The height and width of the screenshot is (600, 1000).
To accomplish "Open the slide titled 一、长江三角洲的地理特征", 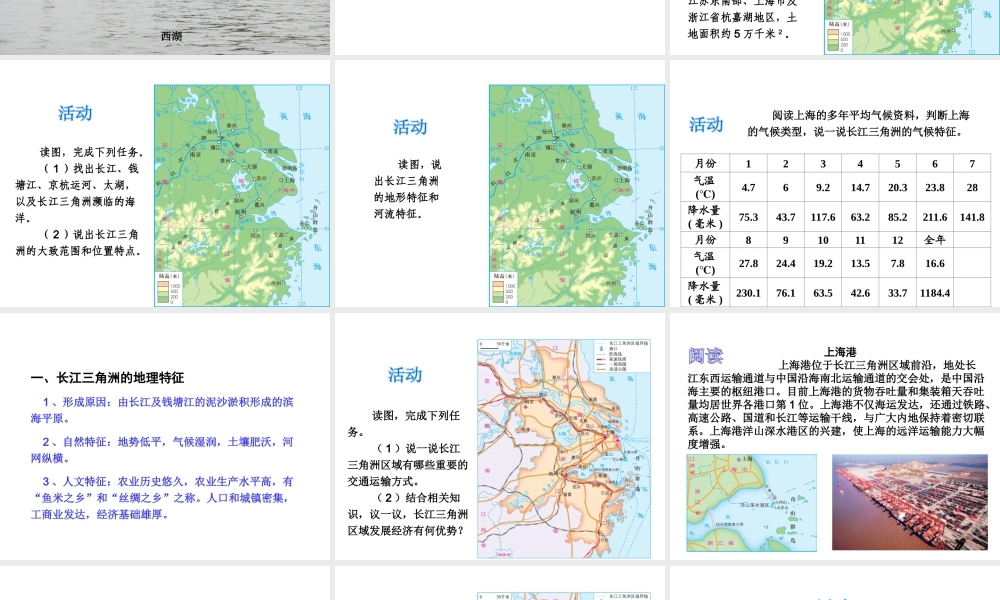I will 165,436.
